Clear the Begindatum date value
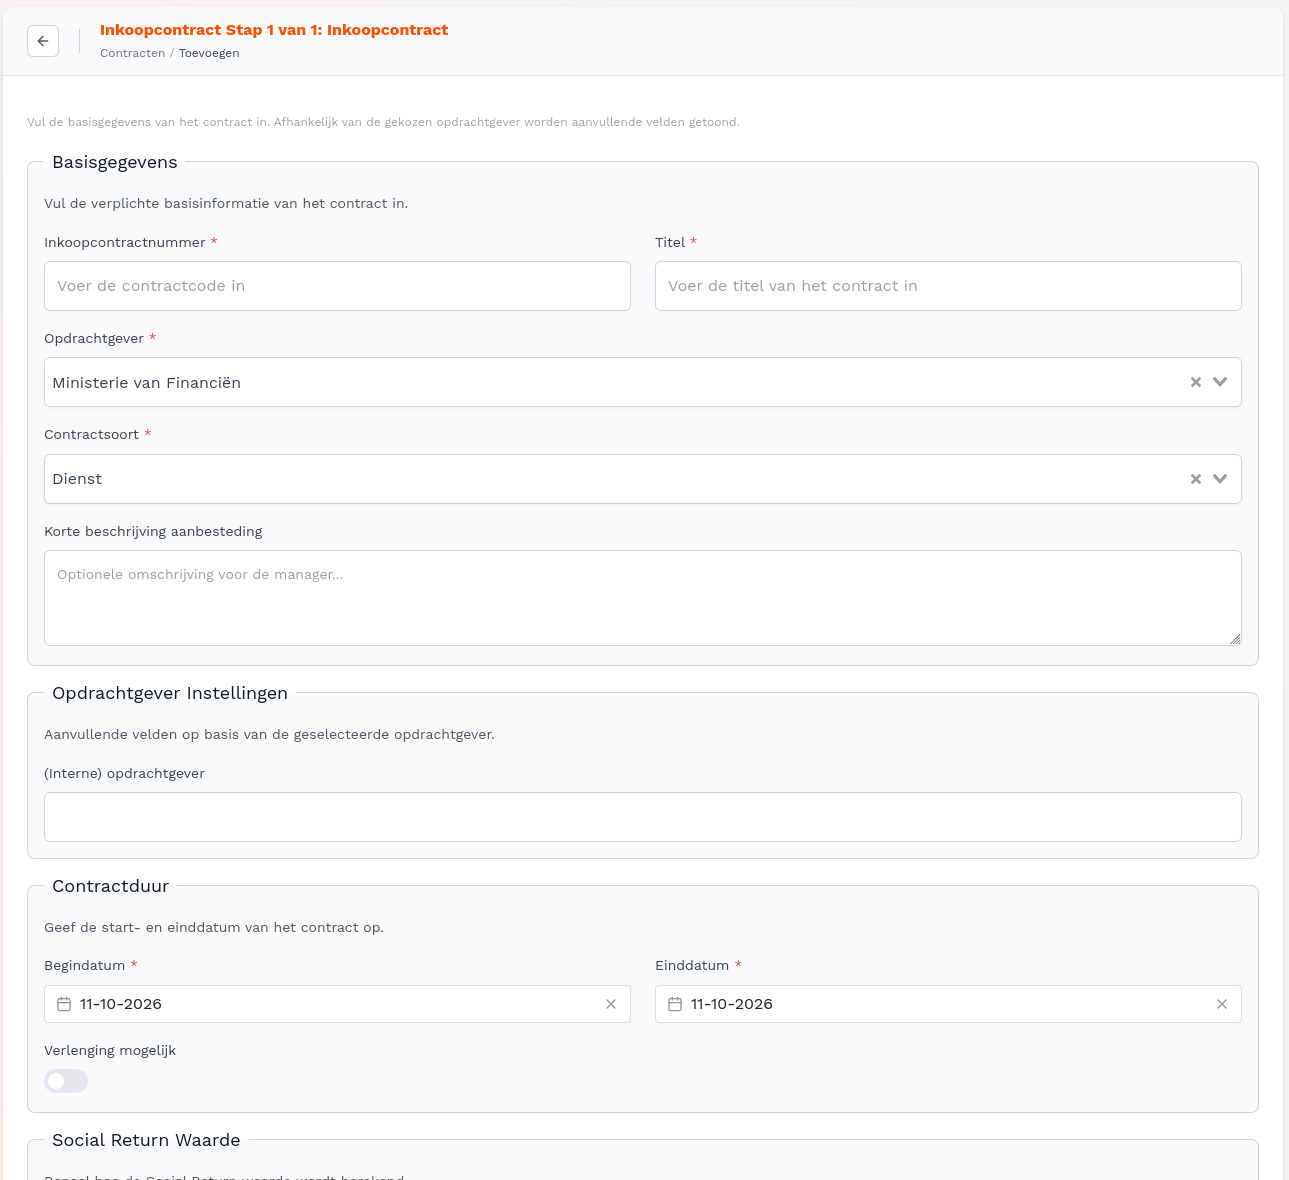The width and height of the screenshot is (1289, 1180). pos(611,1004)
